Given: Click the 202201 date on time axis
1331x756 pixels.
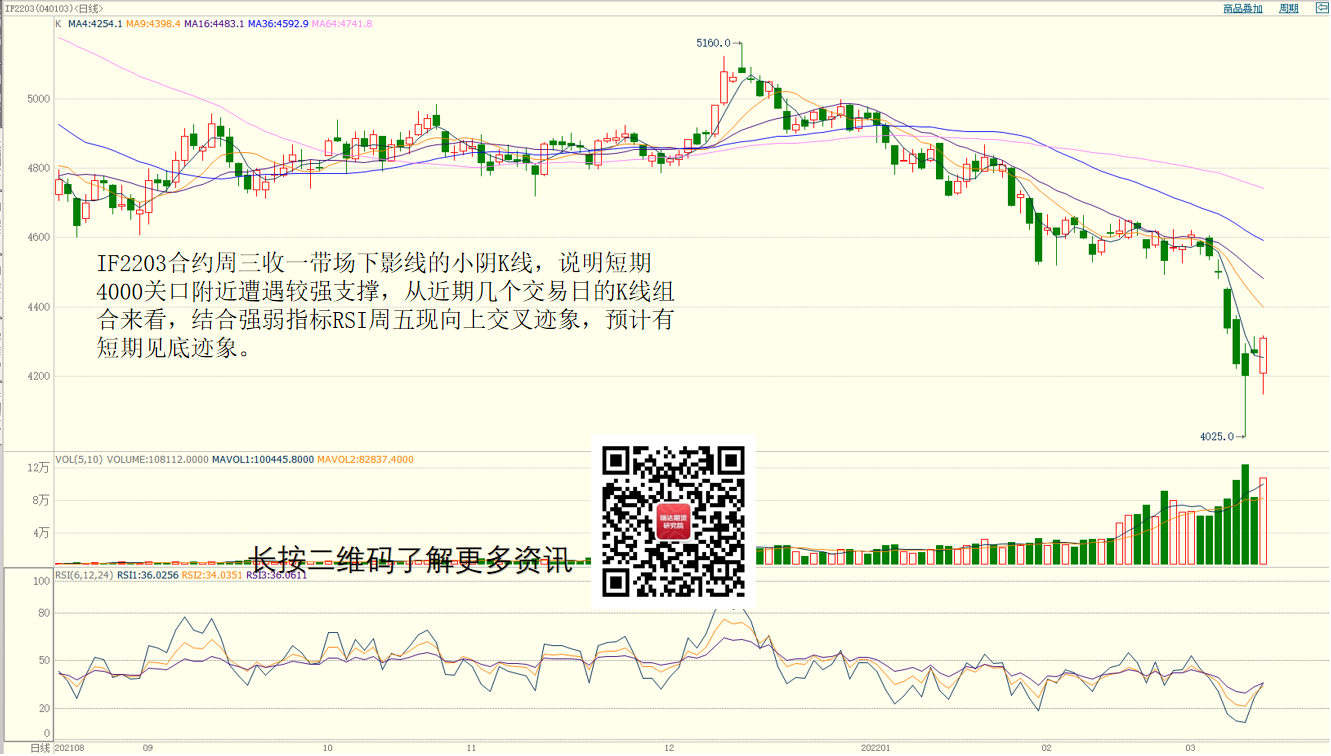Looking at the screenshot, I should 876,748.
